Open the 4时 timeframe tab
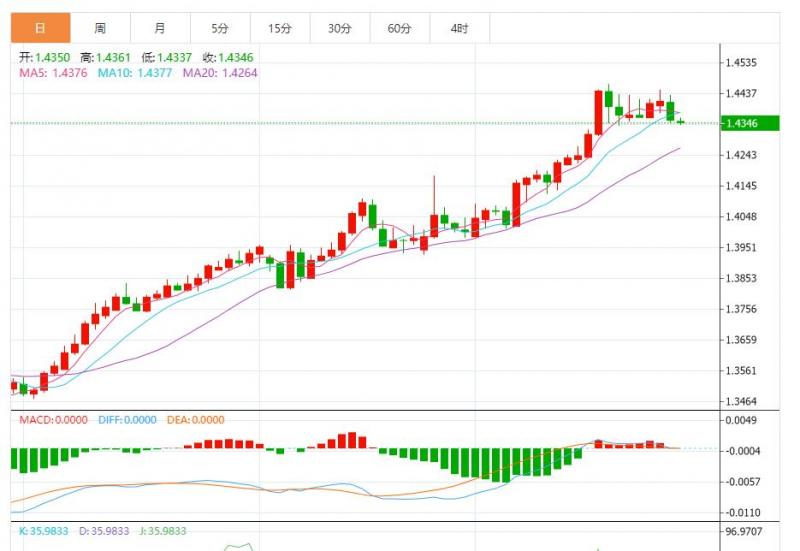800x551 pixels. 460,28
